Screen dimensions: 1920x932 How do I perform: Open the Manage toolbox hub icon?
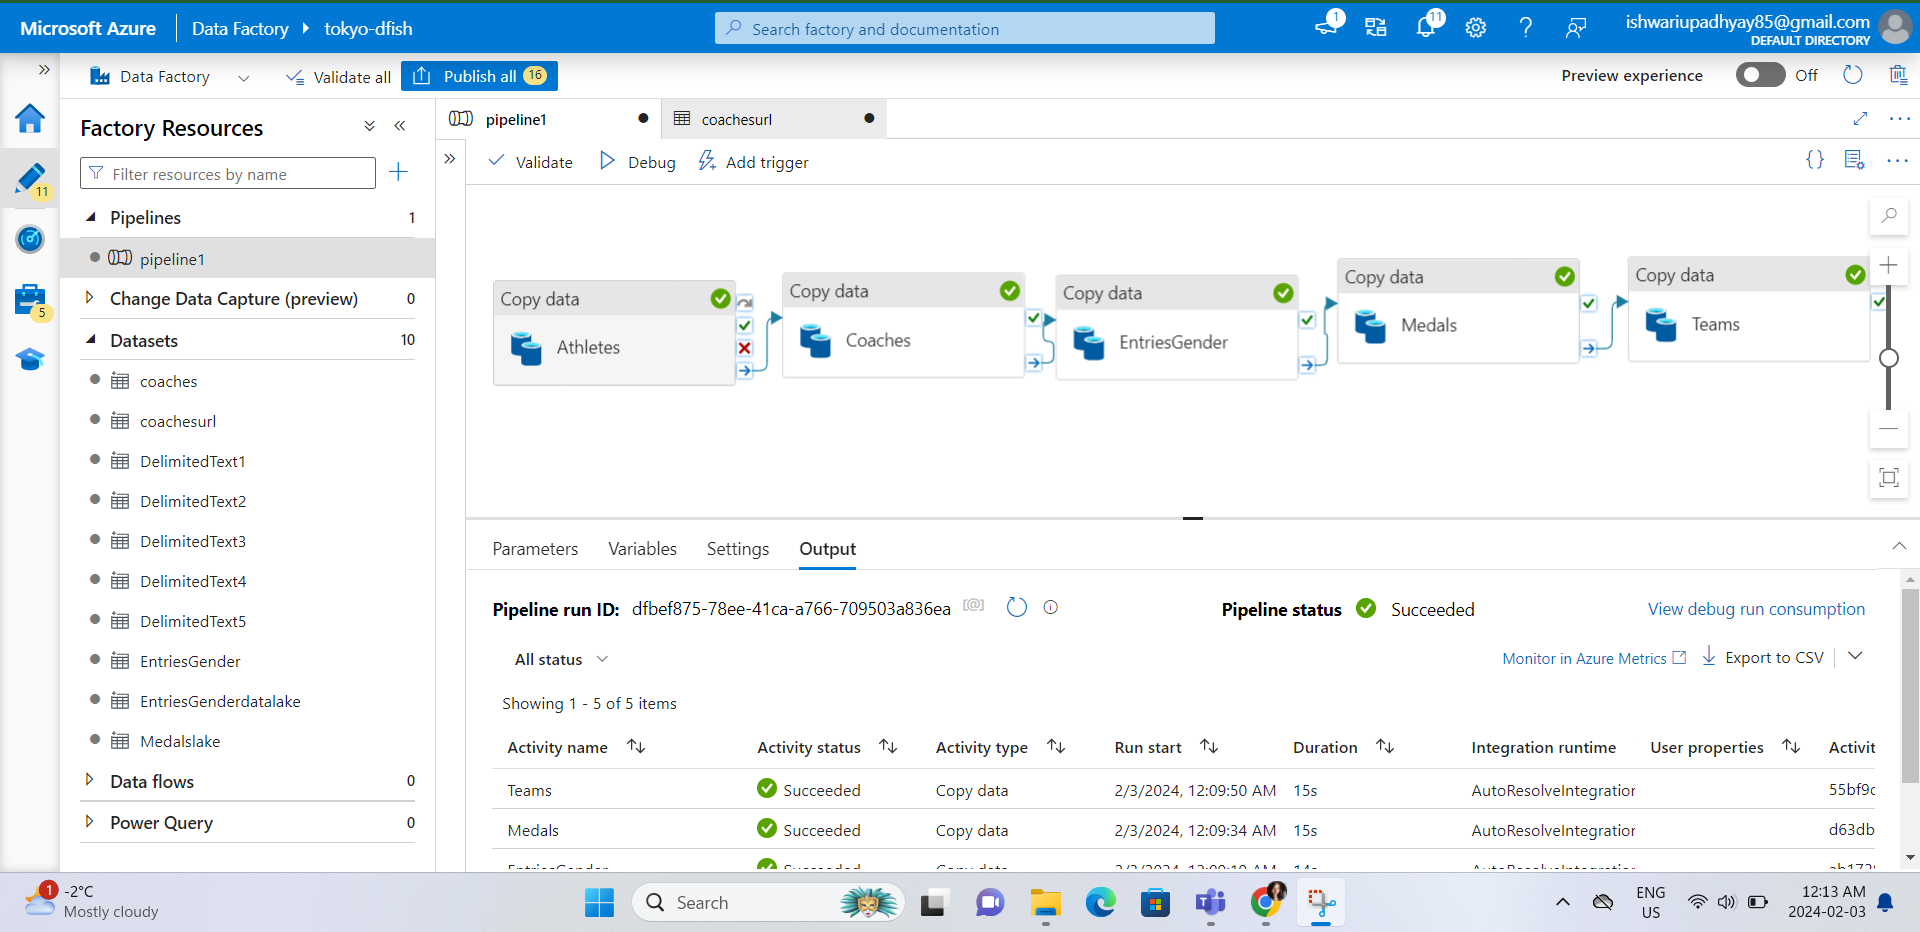30,300
